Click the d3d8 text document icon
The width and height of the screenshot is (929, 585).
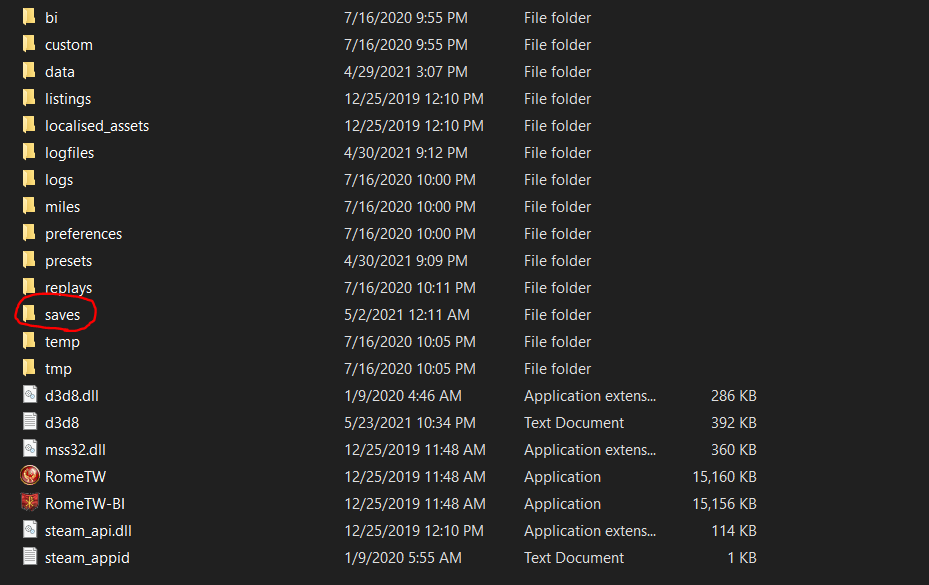29,423
